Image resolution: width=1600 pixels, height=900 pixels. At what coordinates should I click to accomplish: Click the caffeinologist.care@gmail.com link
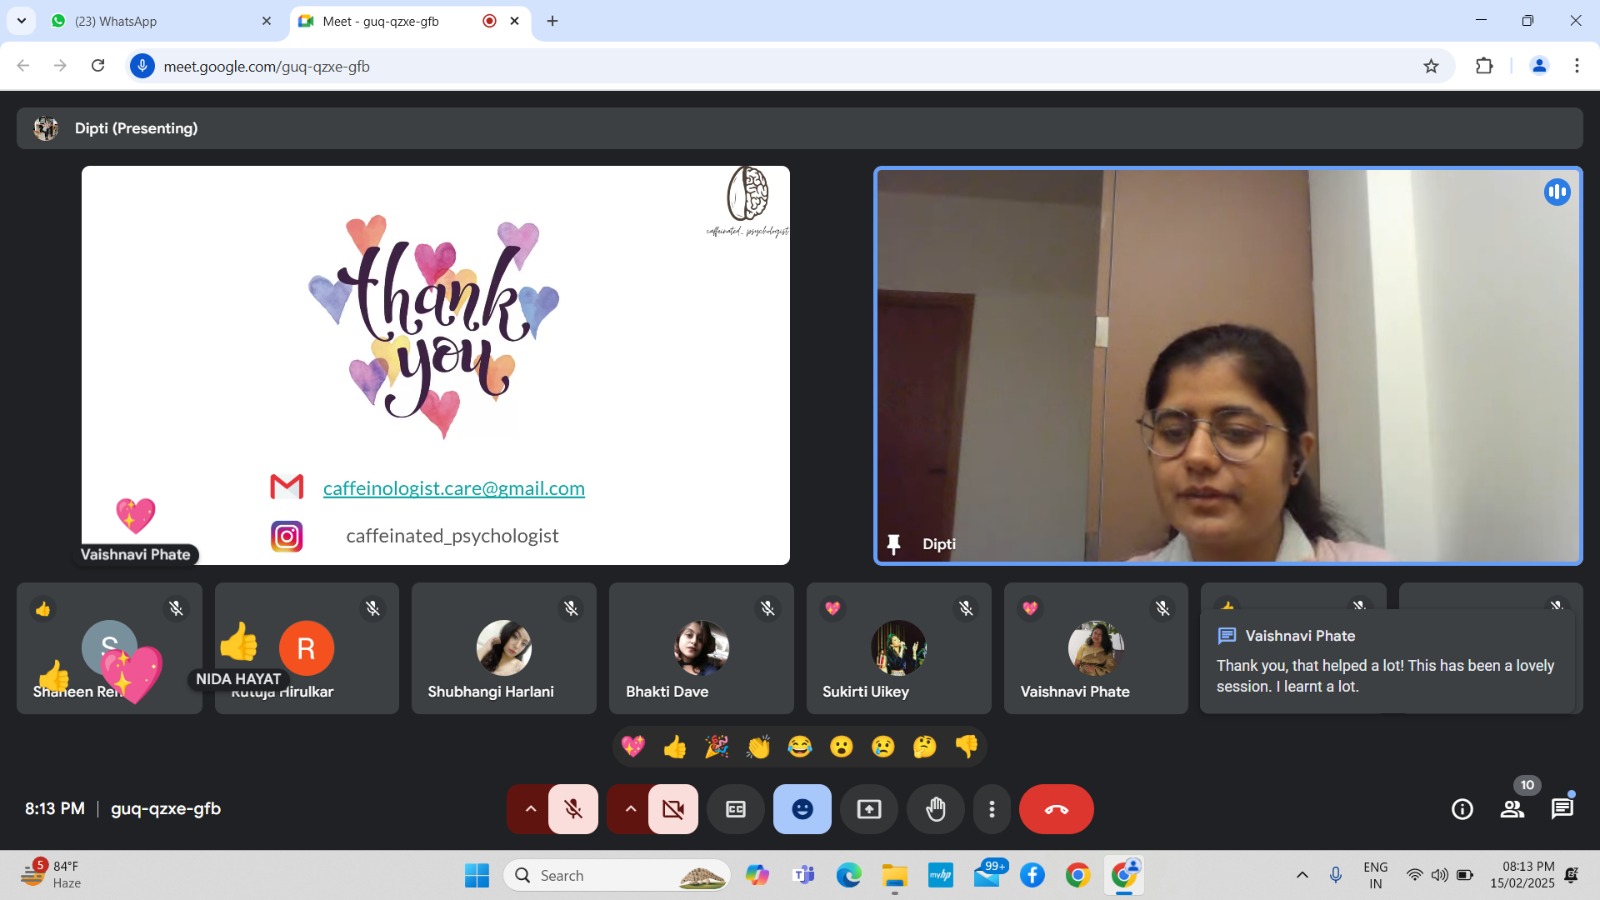pyautogui.click(x=454, y=488)
